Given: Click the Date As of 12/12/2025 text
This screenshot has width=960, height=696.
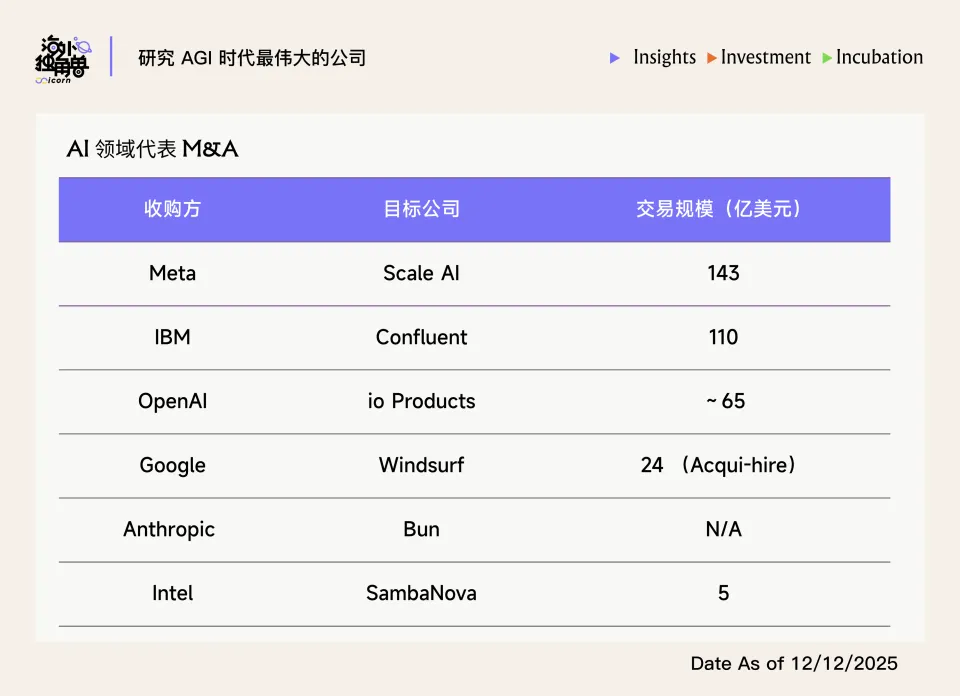Looking at the screenshot, I should [x=794, y=663].
